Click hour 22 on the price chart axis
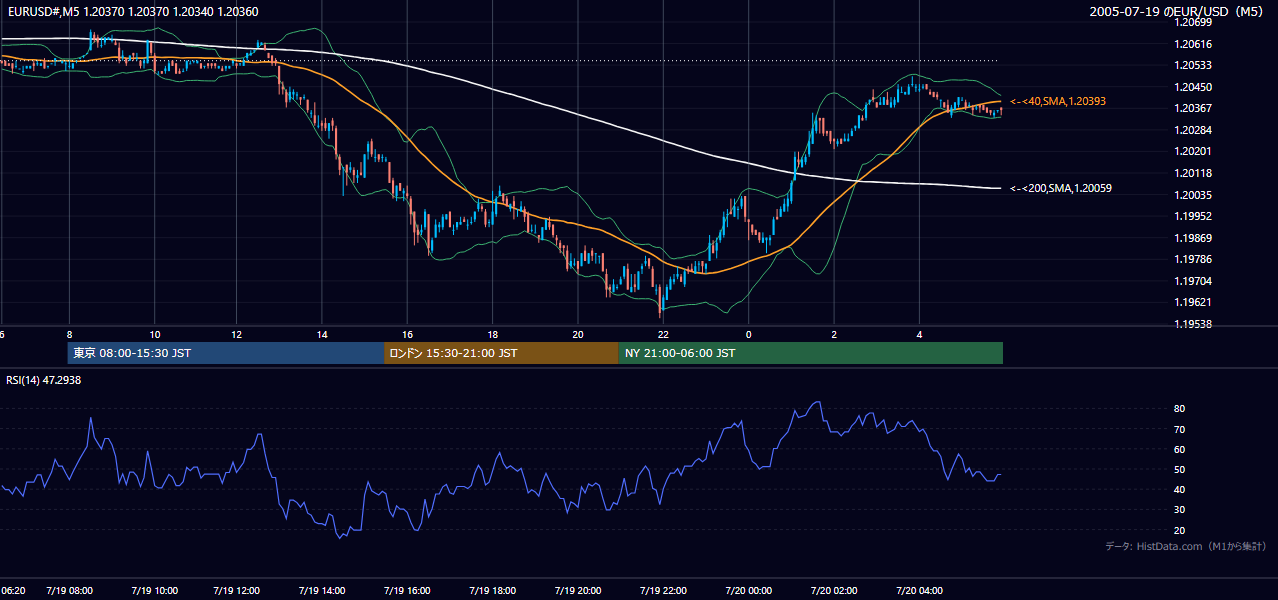 coord(663,334)
